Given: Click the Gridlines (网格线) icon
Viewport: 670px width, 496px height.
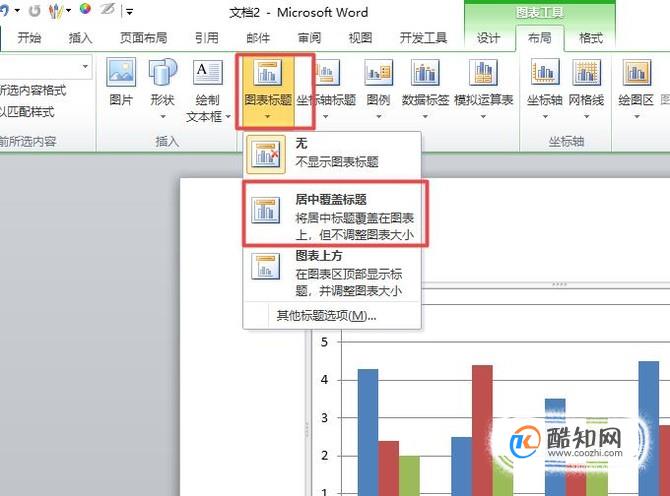Looking at the screenshot, I should tap(586, 72).
